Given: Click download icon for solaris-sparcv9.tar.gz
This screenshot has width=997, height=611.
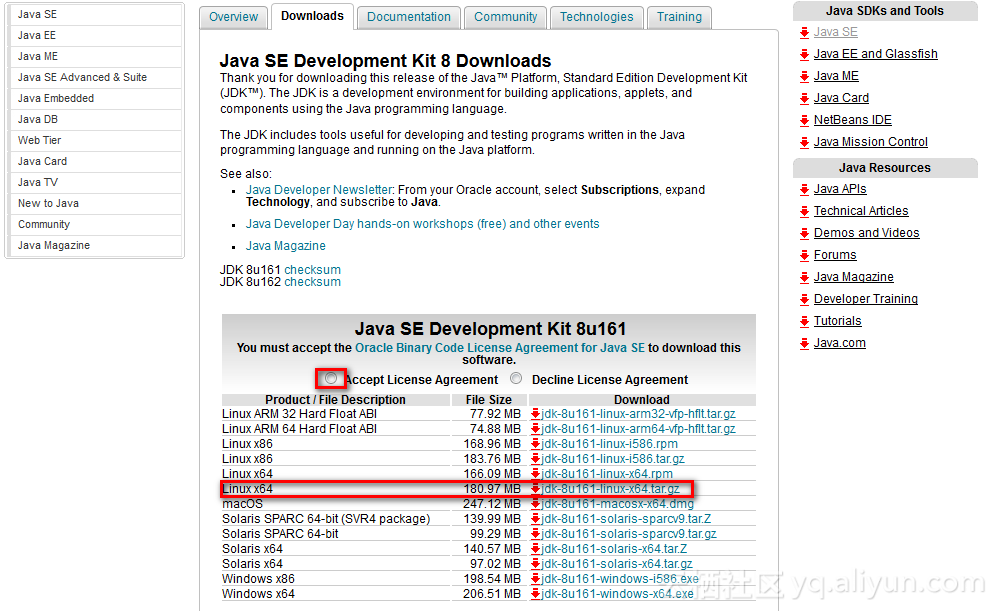Looking at the screenshot, I should 535,534.
